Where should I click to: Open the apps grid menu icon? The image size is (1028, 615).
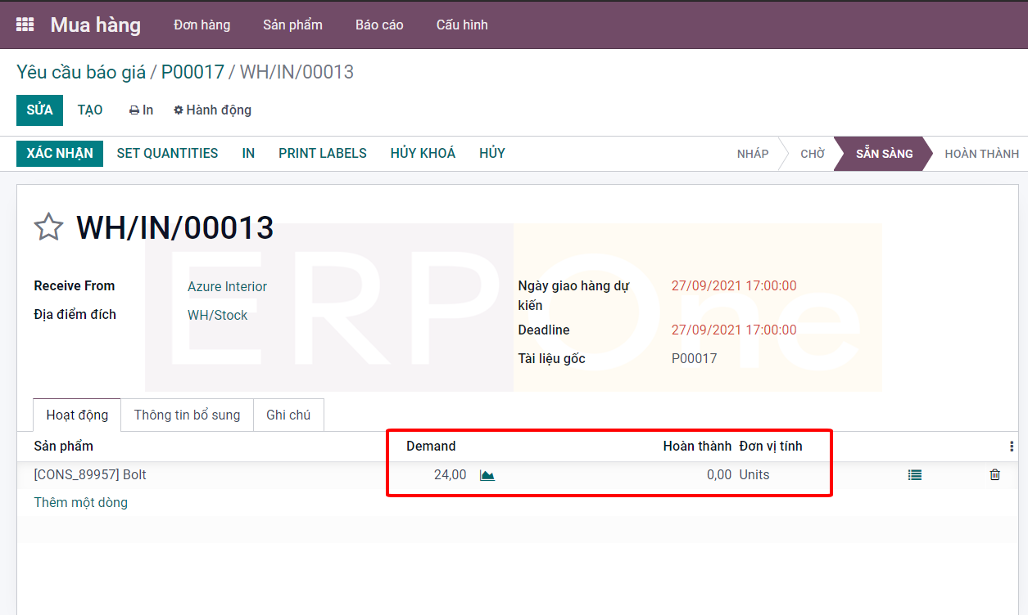tap(25, 24)
